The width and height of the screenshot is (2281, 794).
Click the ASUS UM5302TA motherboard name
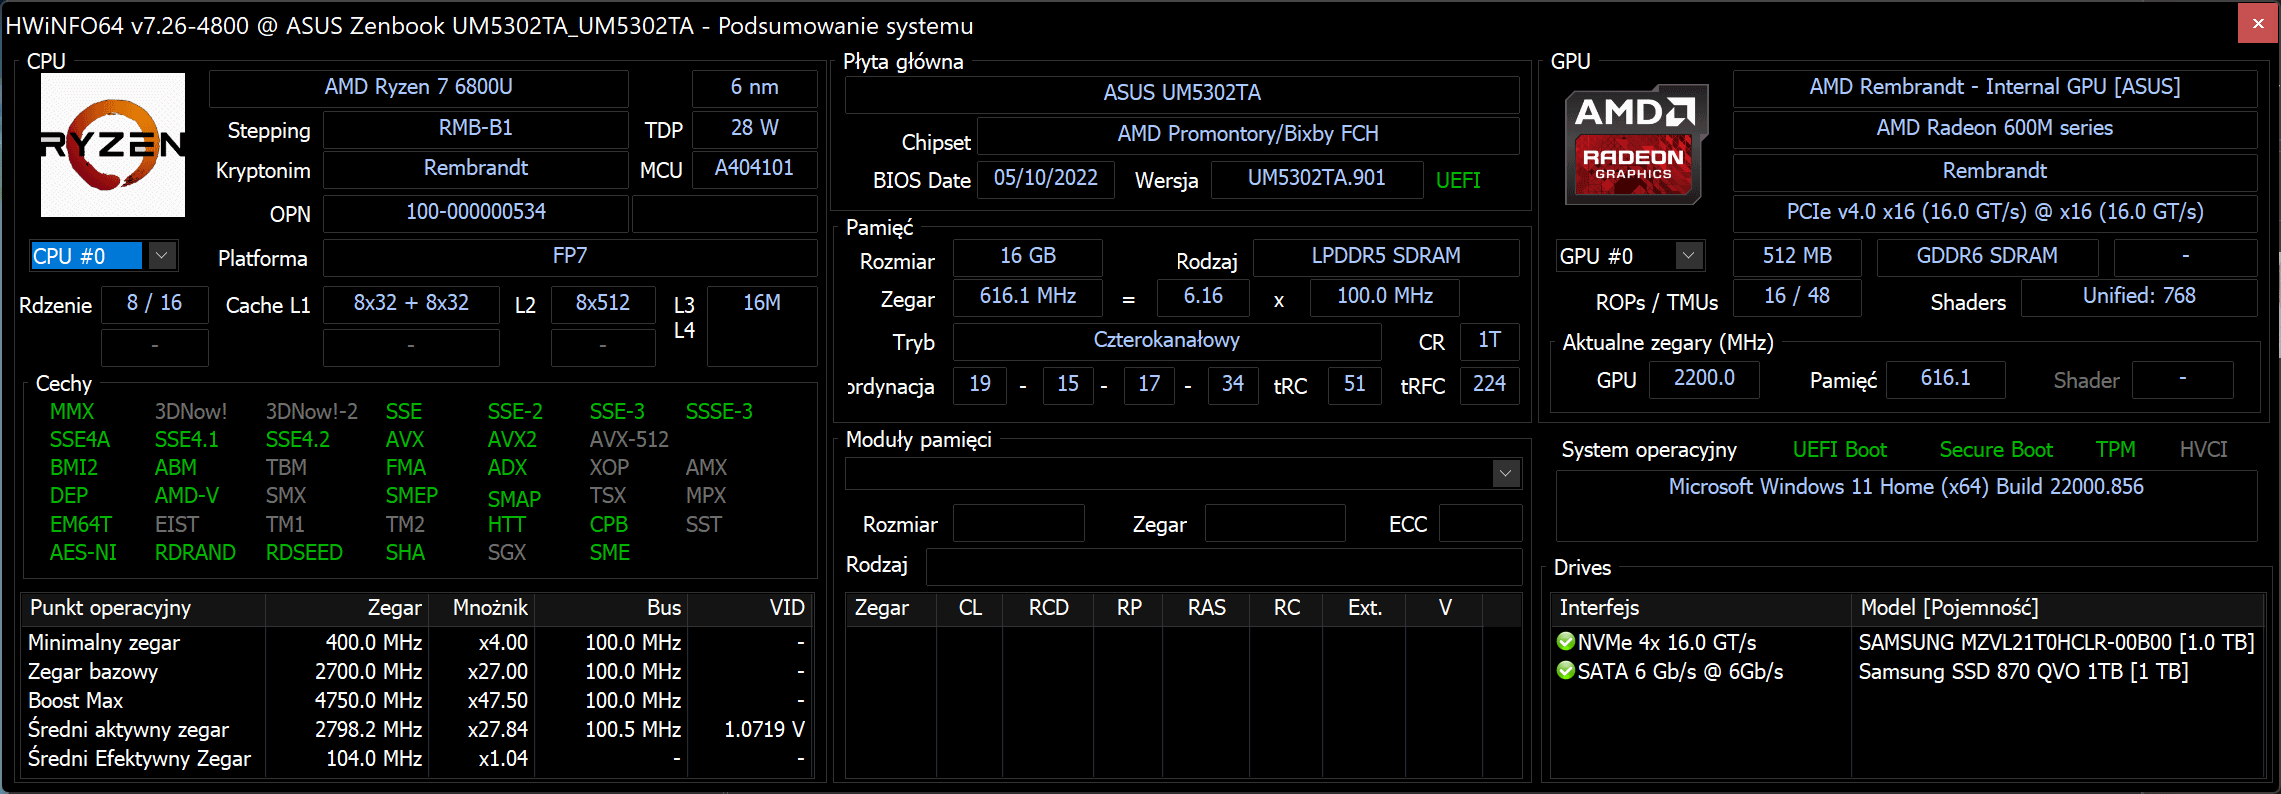coord(1182,93)
